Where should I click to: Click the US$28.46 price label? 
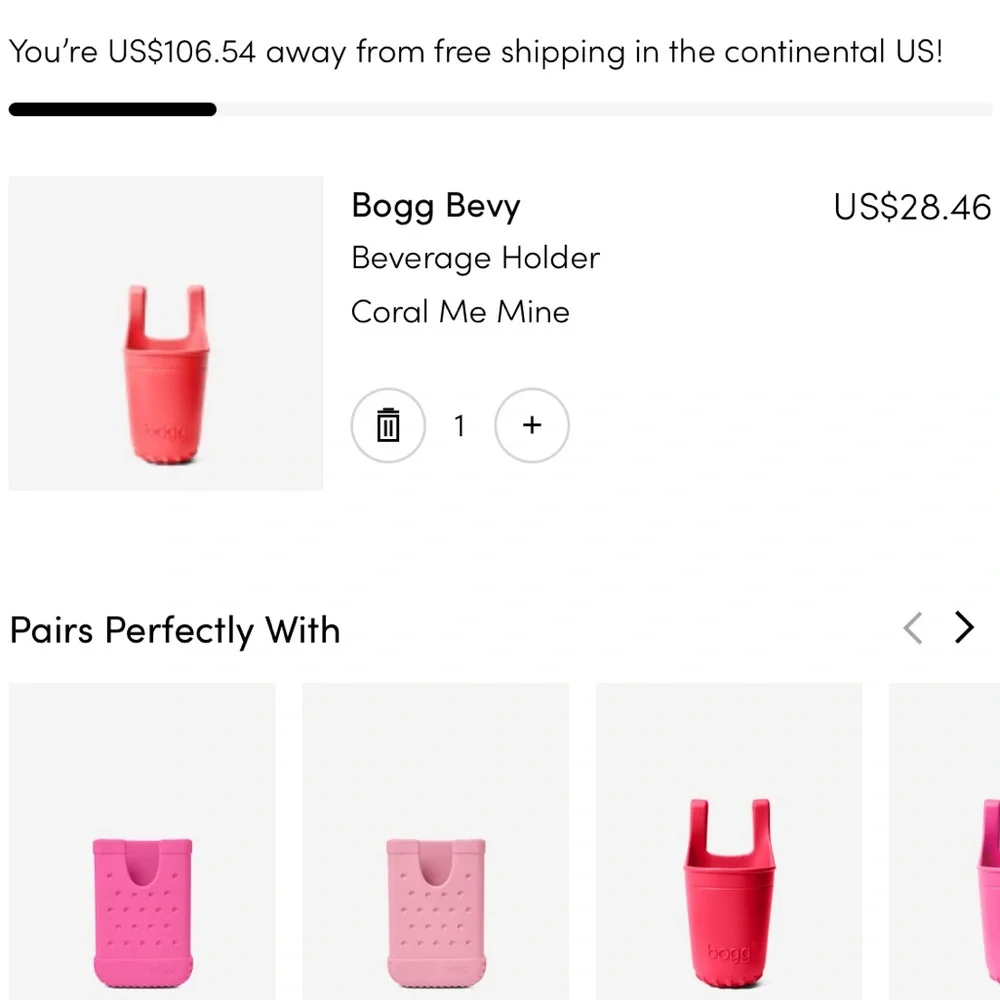(911, 207)
